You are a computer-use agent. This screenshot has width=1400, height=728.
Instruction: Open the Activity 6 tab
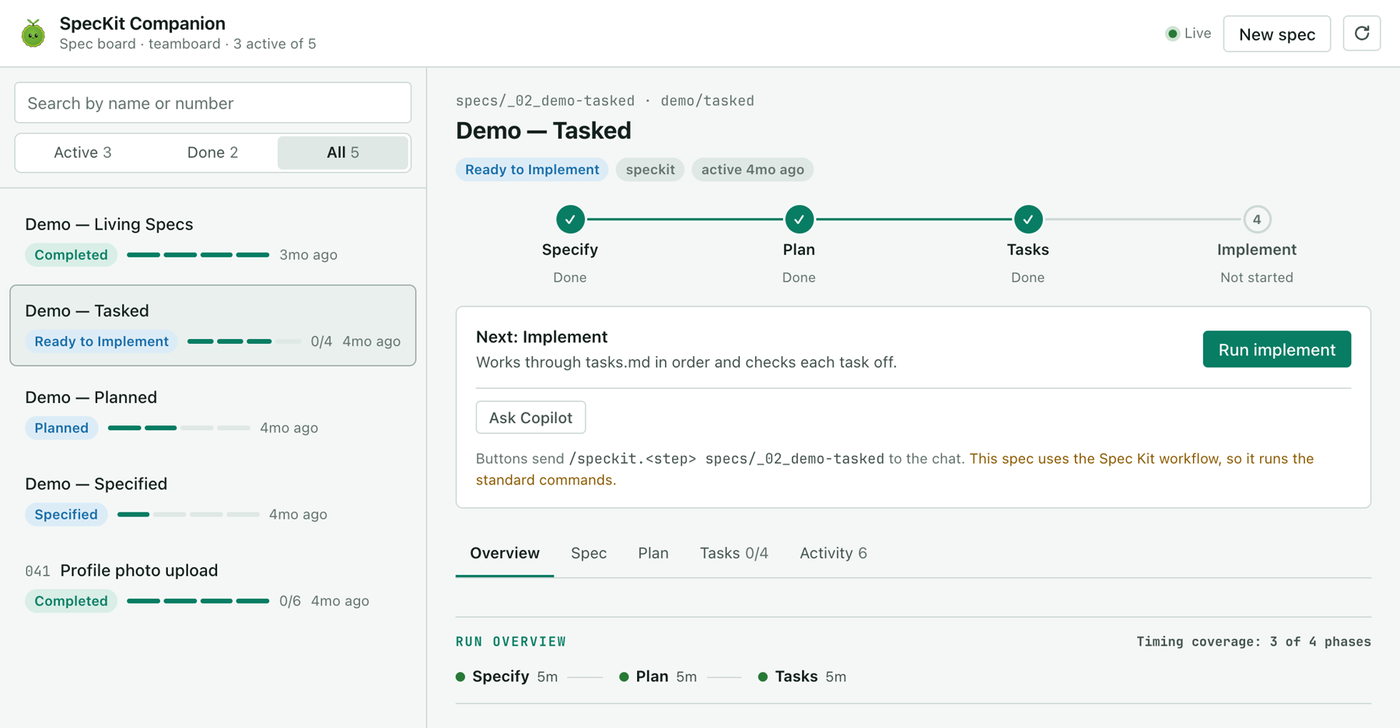point(833,553)
